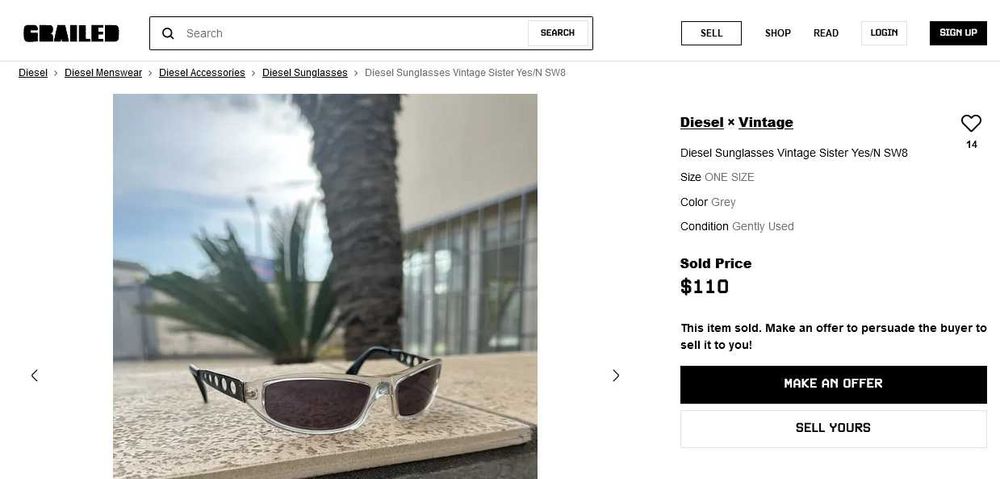Open the Vintage designer link
Screen dimensions: 1000x479
point(766,122)
